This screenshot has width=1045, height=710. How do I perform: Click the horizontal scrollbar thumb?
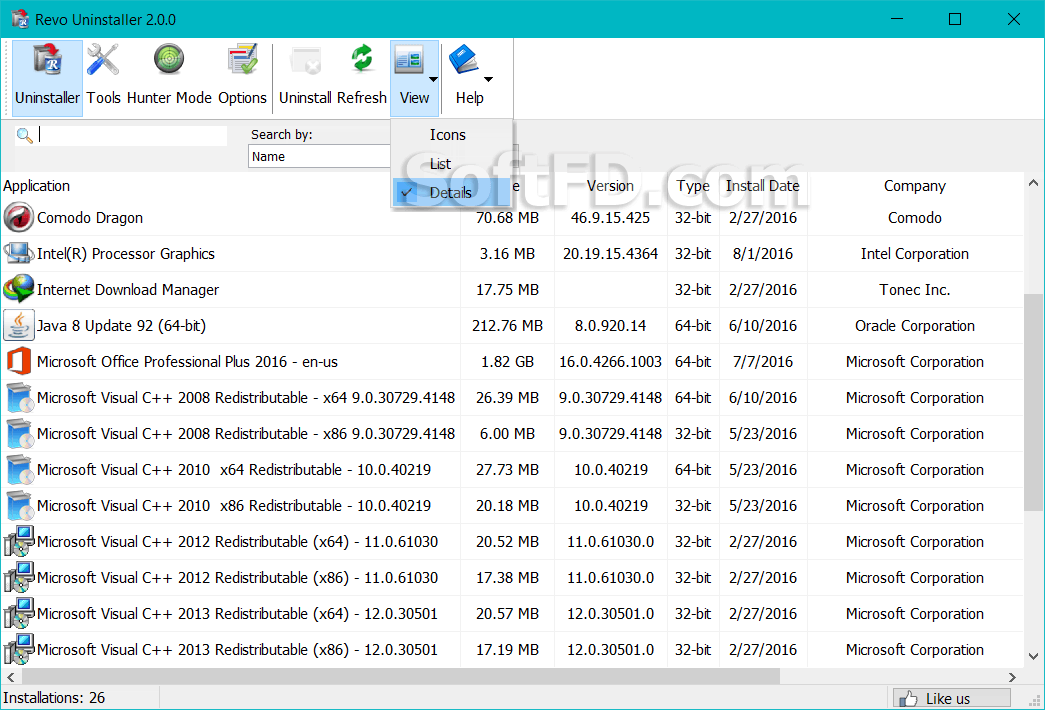401,677
